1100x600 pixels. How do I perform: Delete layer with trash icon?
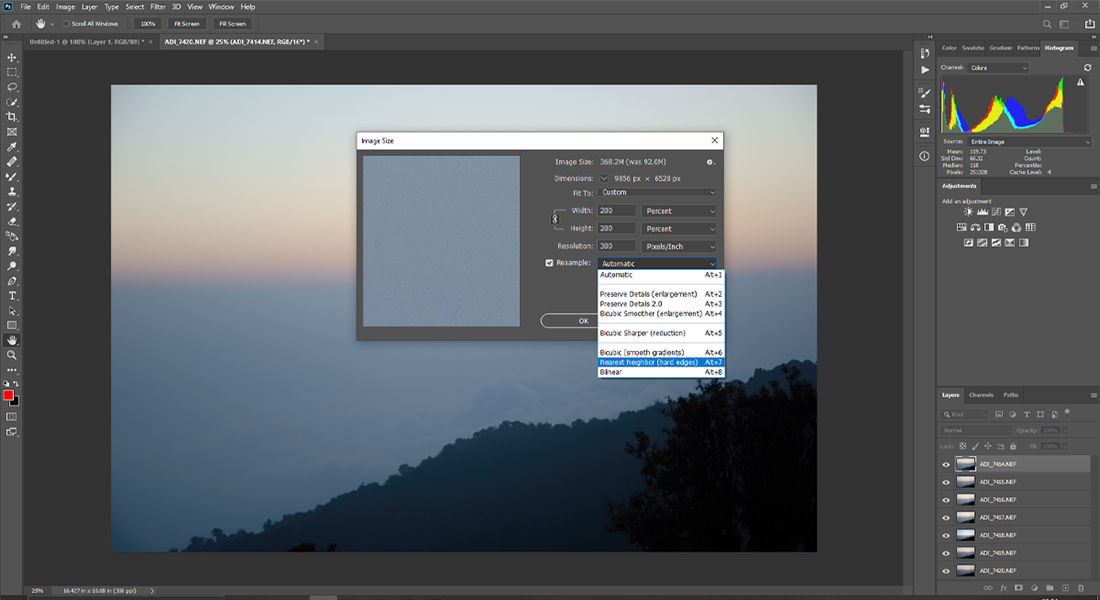pyautogui.click(x=1080, y=587)
